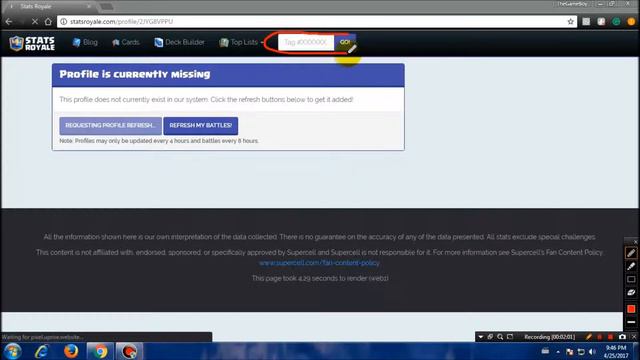The width and height of the screenshot is (640, 360).
Task: Pick the red color swatch
Action: (x=631, y=309)
